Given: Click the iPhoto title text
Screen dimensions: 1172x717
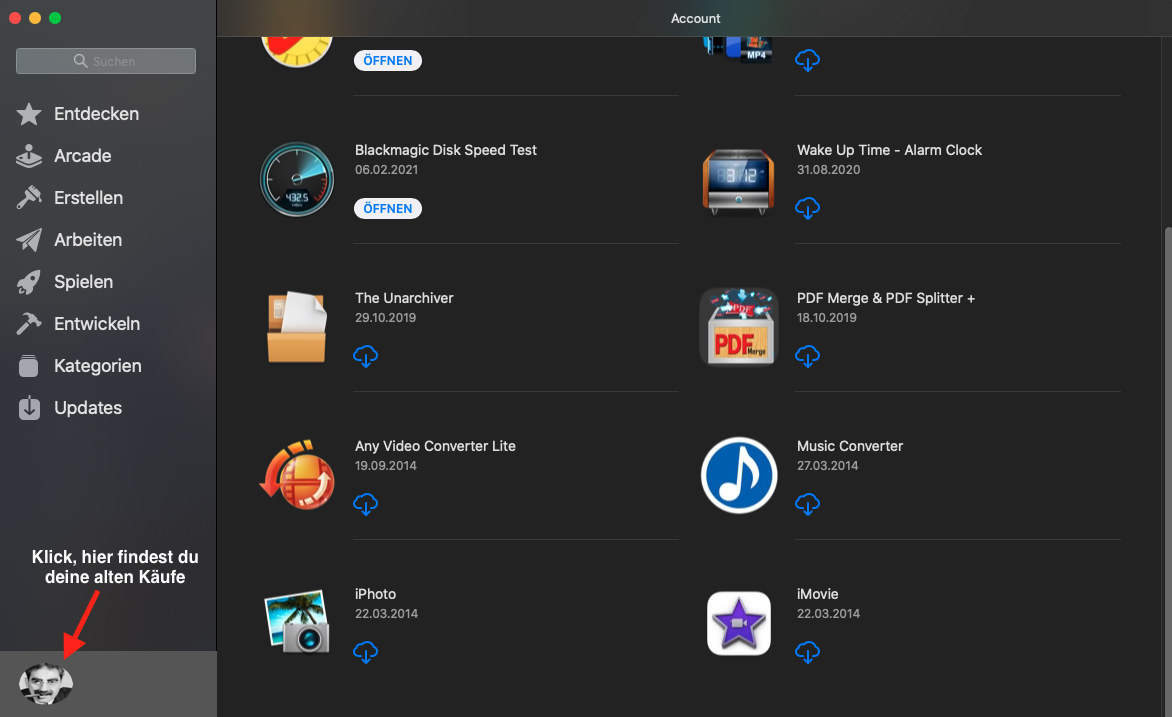Looking at the screenshot, I should click(x=375, y=594).
